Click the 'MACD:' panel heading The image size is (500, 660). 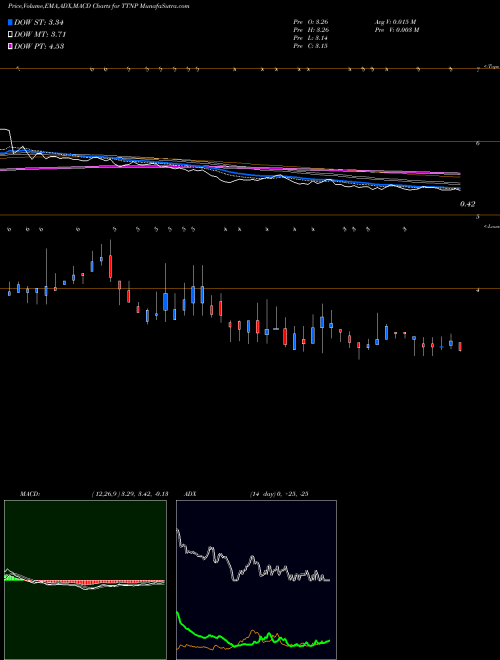(x=30, y=494)
